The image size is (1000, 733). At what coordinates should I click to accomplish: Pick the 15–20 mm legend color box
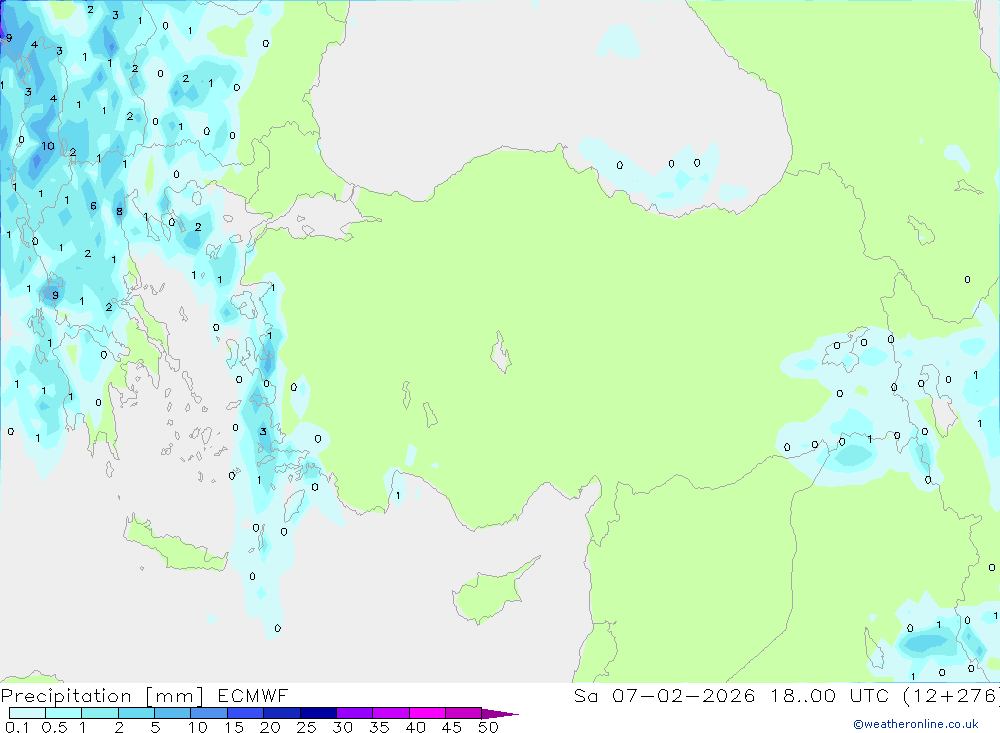(246, 713)
